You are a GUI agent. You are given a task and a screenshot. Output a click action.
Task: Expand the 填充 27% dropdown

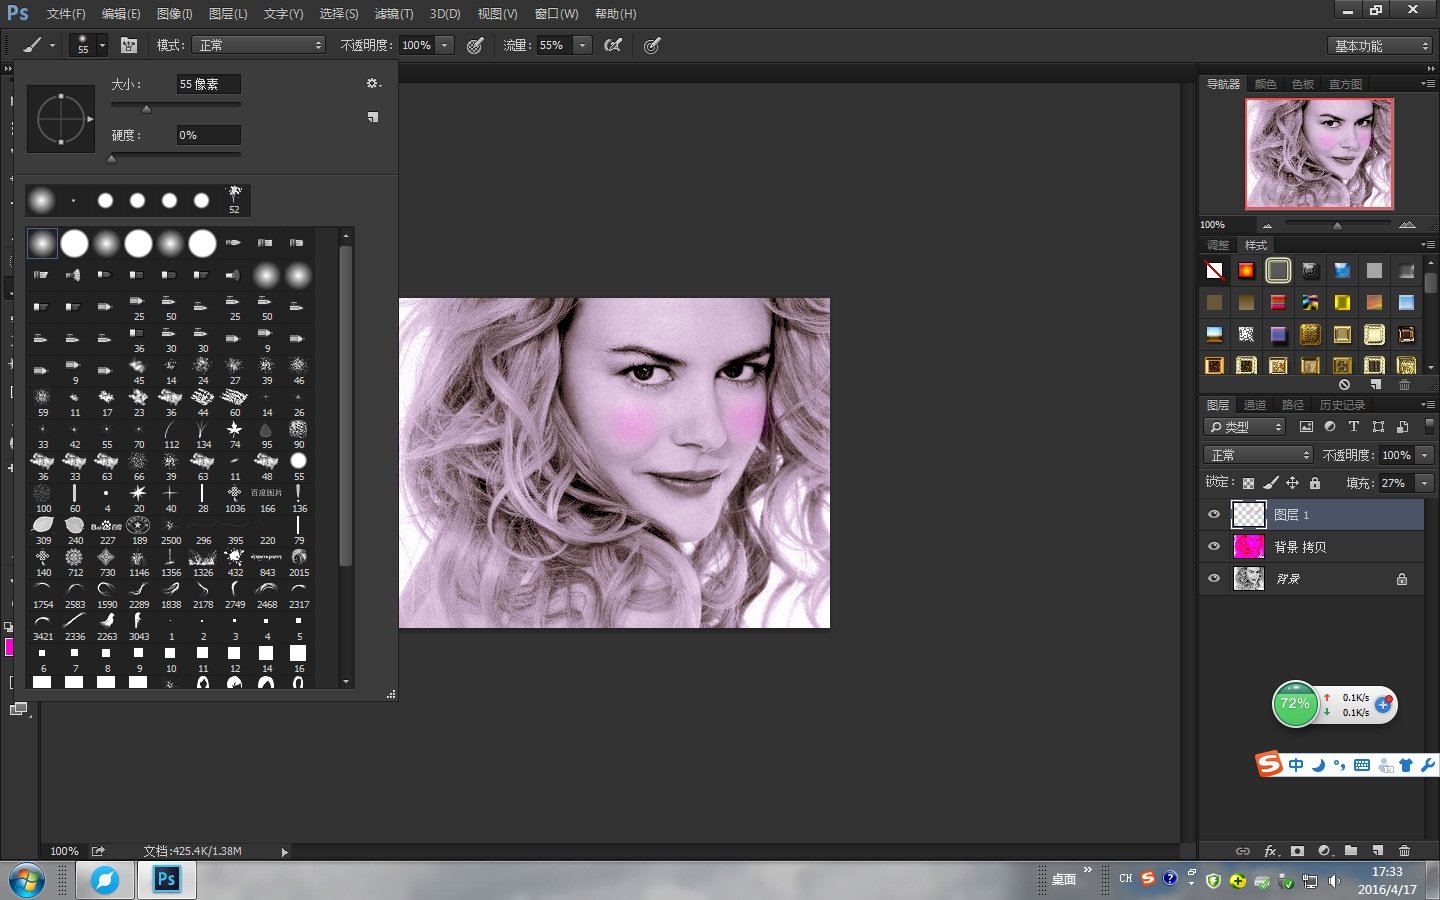point(1423,482)
